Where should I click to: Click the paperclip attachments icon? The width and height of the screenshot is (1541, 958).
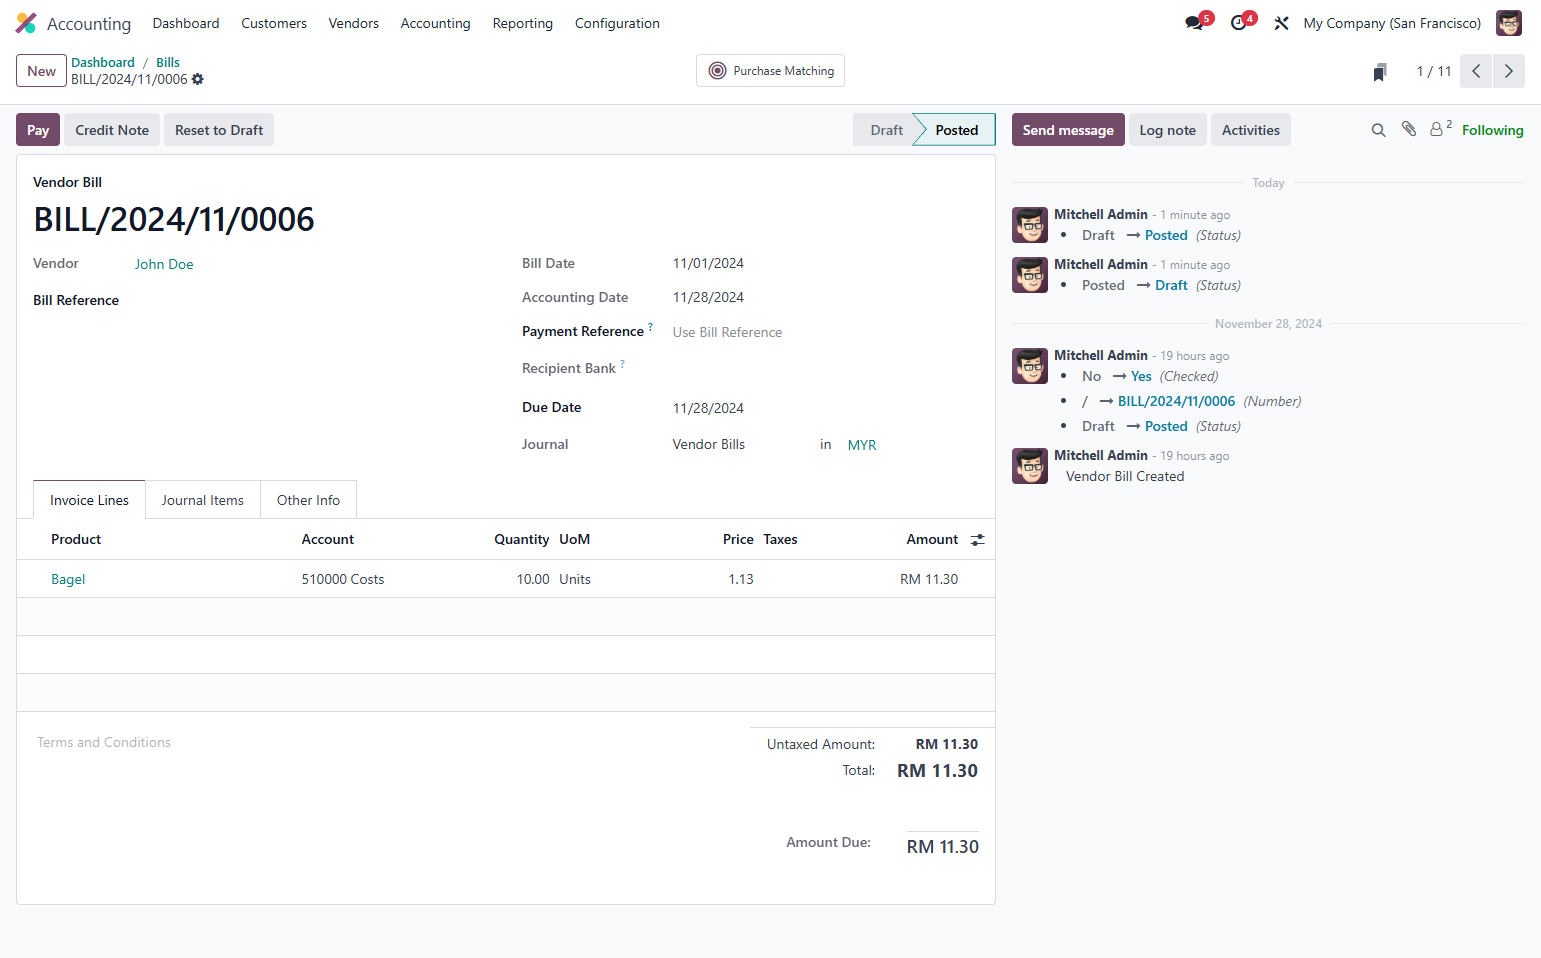pyautogui.click(x=1409, y=129)
